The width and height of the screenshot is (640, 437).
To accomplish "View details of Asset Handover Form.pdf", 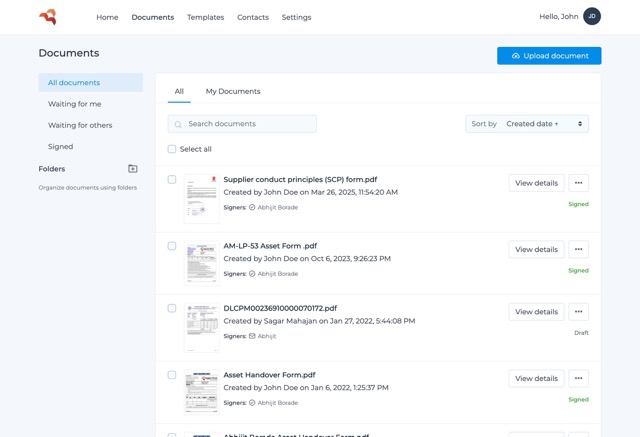I will click(536, 378).
